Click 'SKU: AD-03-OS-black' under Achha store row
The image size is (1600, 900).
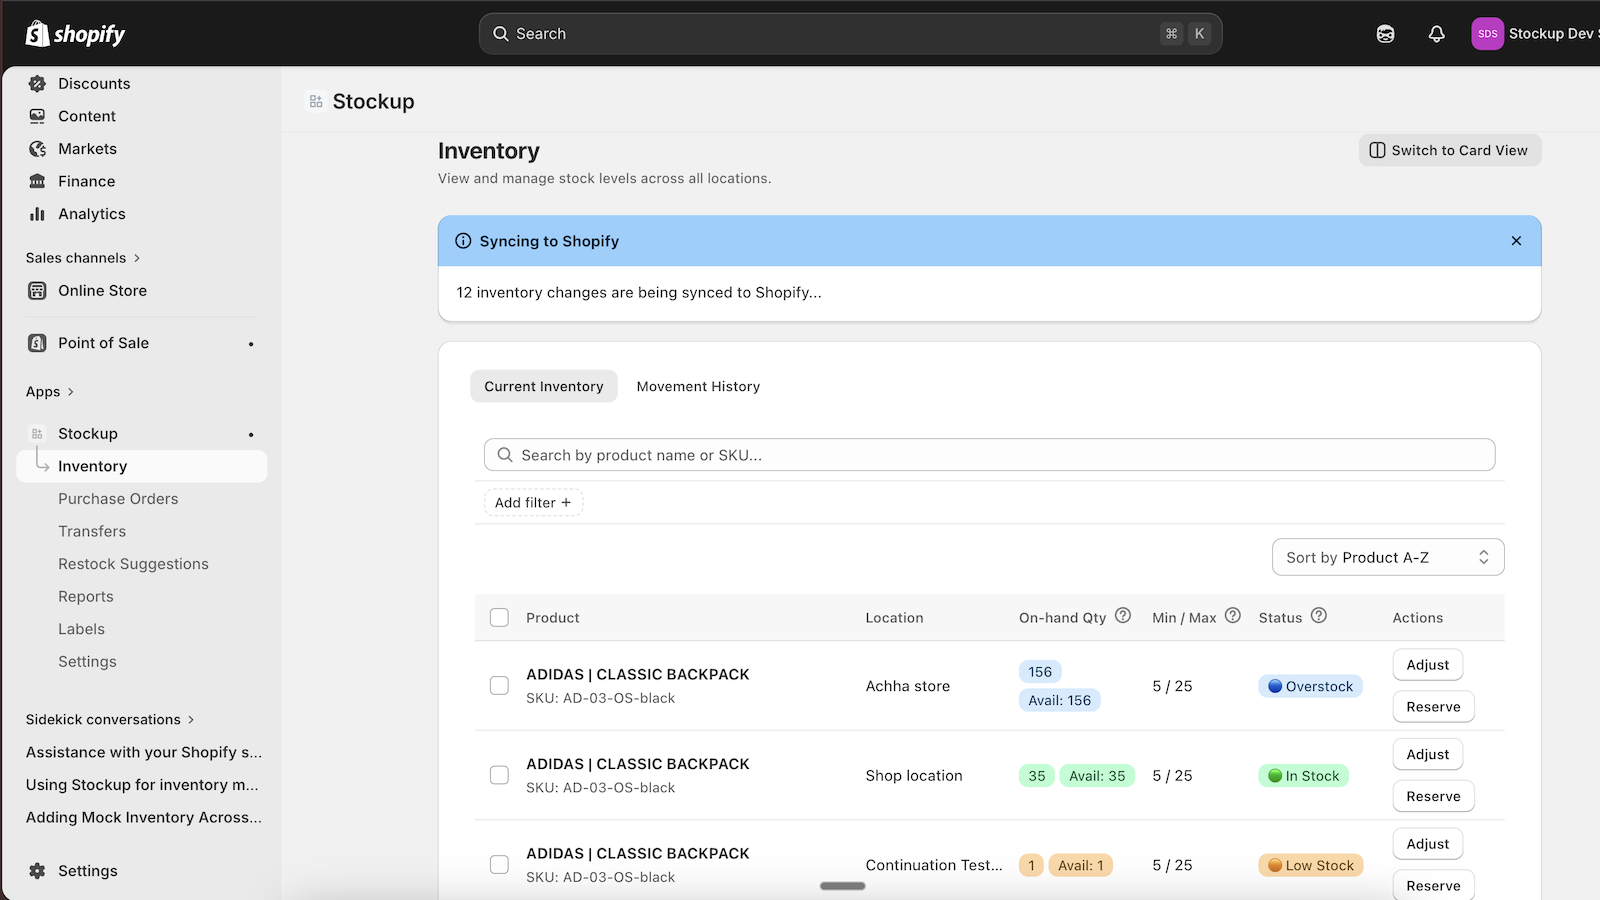pos(601,698)
